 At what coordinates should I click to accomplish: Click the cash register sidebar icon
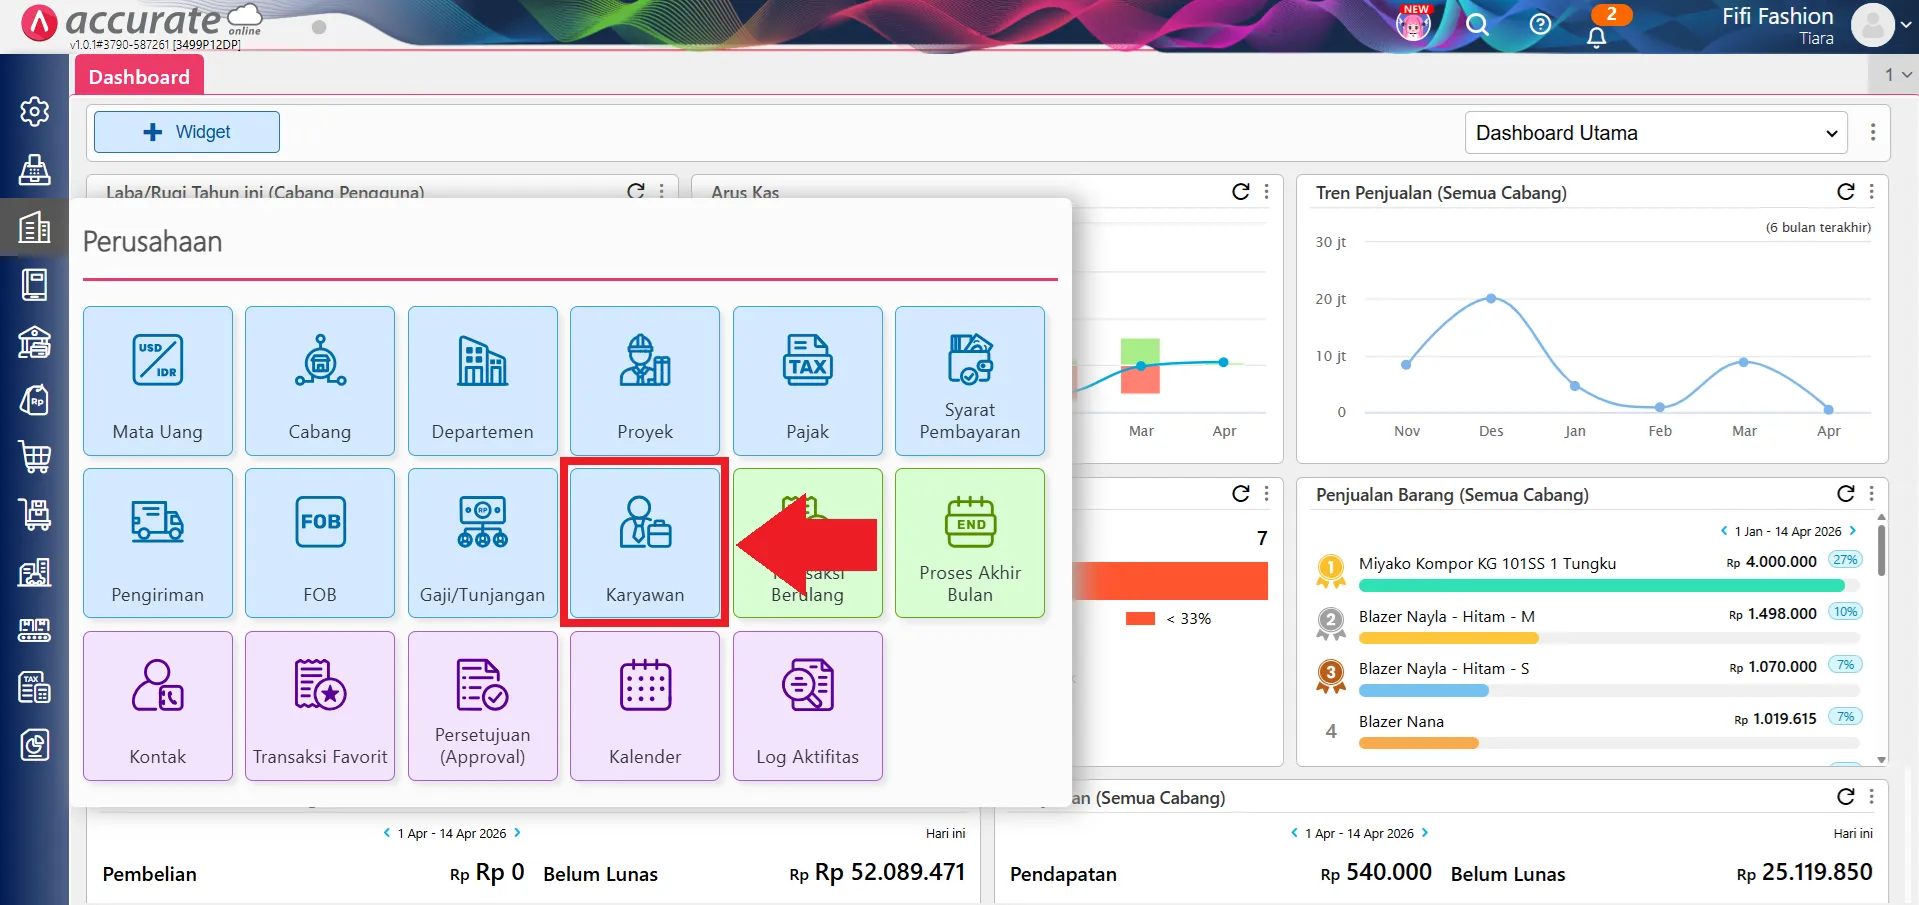(35, 169)
